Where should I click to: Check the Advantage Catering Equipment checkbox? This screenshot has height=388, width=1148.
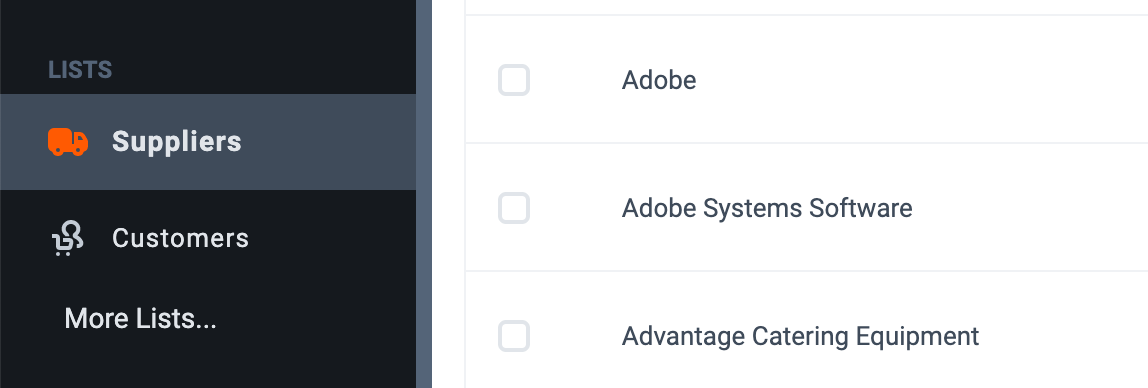(x=514, y=336)
